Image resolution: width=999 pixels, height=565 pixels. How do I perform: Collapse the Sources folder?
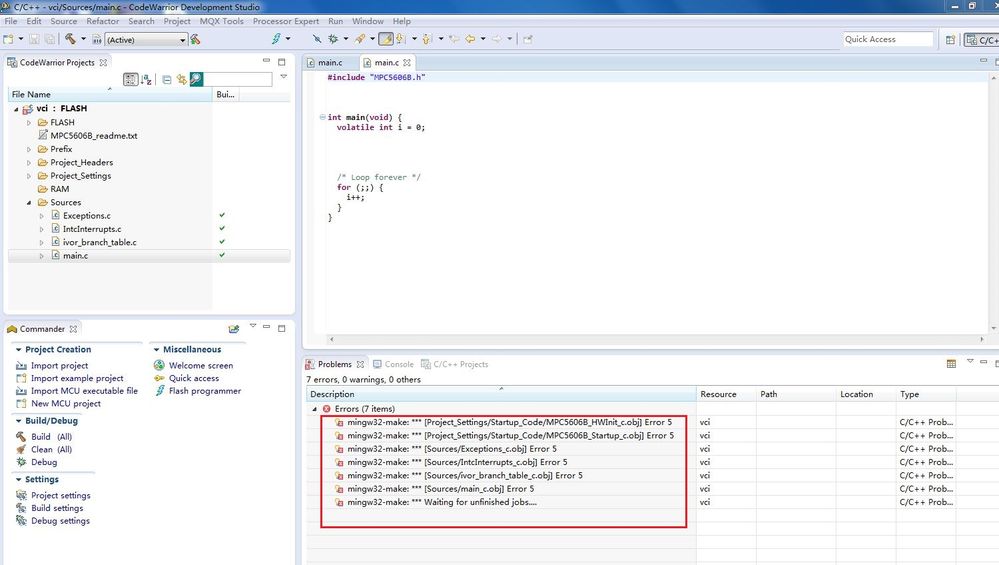(x=29, y=203)
